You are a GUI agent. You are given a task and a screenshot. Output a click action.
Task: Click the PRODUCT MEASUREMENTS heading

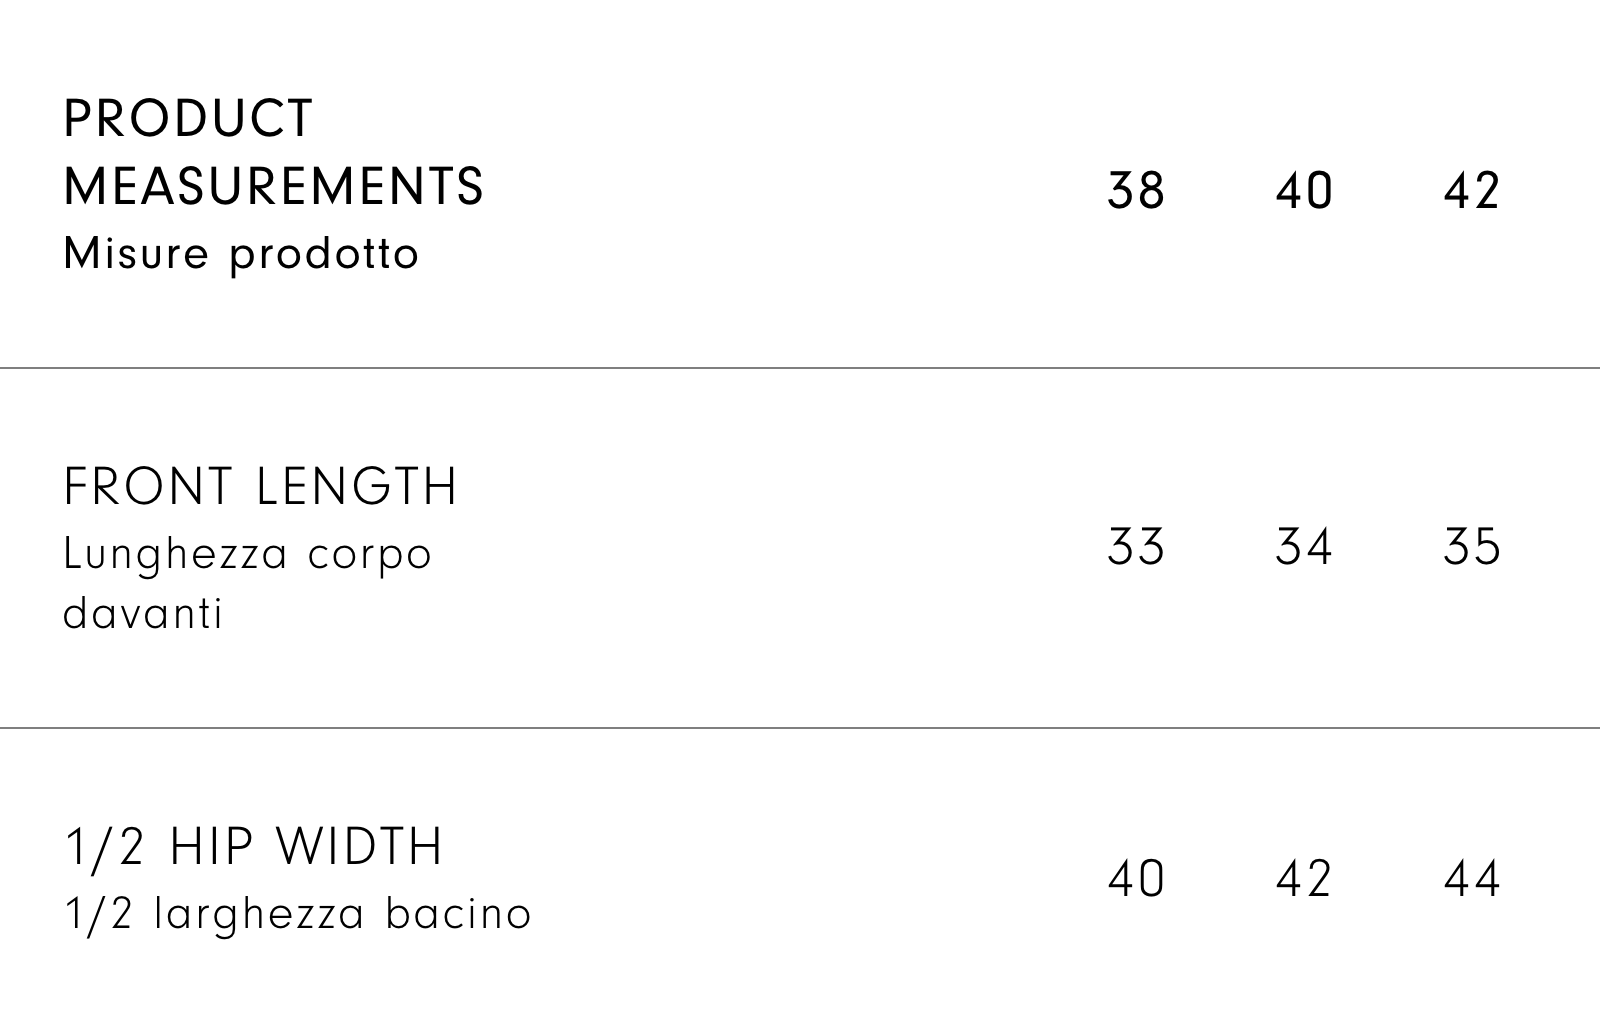273,152
